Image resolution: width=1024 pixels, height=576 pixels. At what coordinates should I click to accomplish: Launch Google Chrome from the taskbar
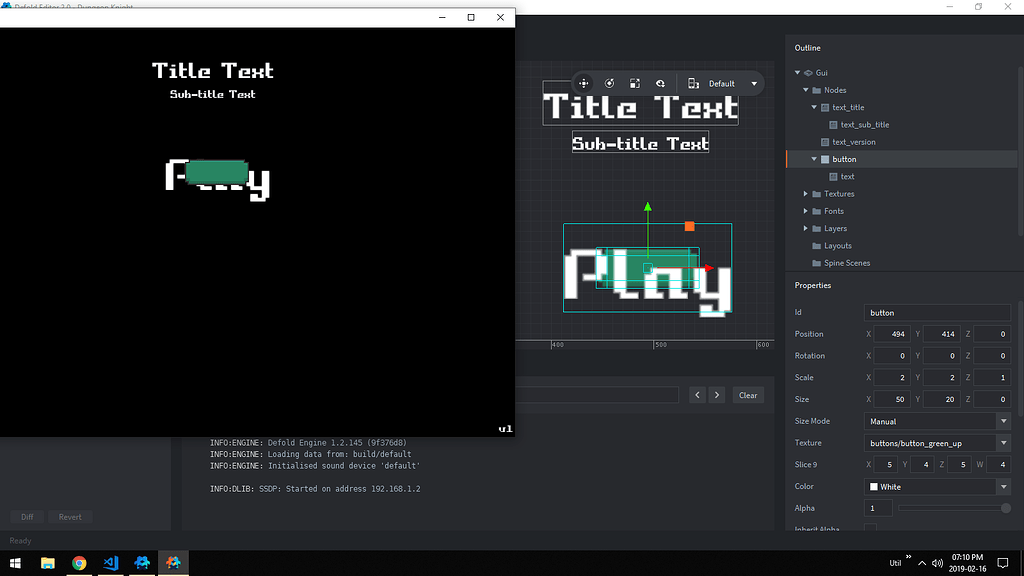coord(79,562)
